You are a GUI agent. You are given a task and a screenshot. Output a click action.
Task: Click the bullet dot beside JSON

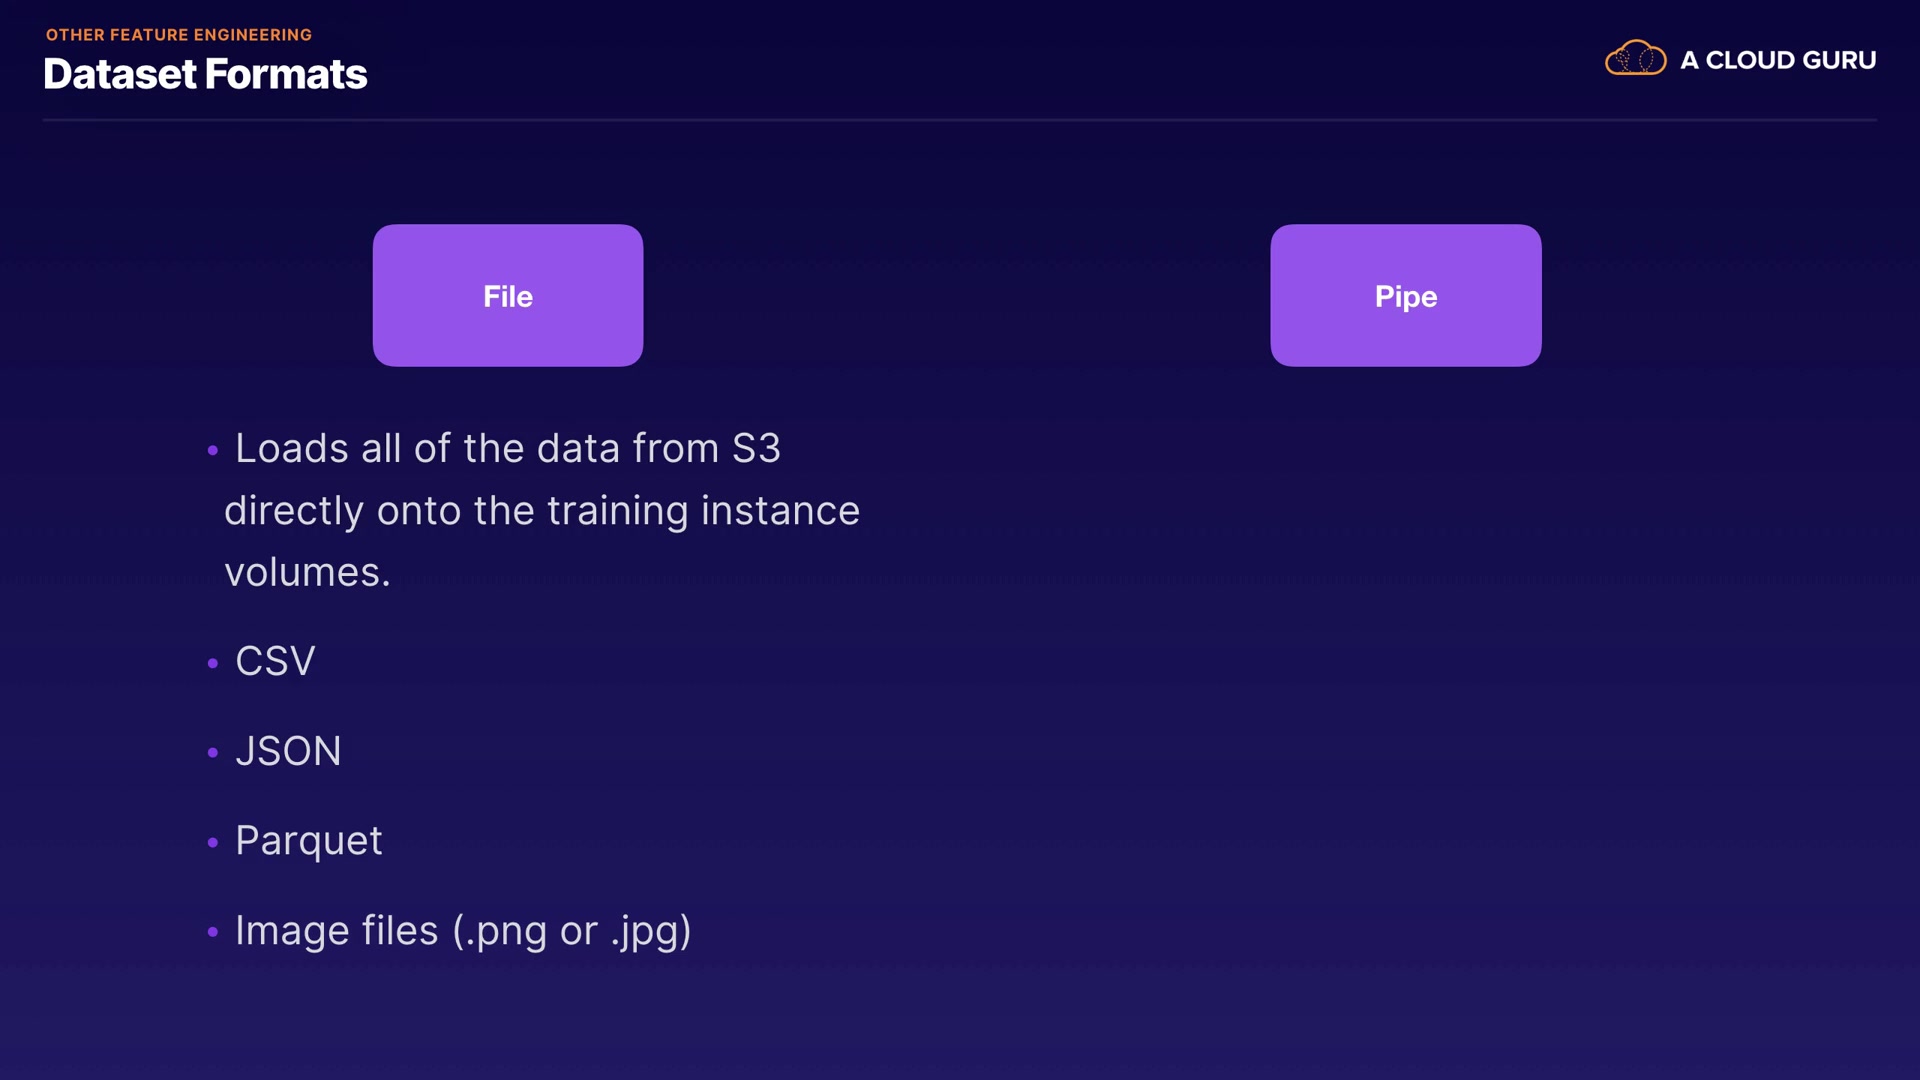(x=212, y=753)
